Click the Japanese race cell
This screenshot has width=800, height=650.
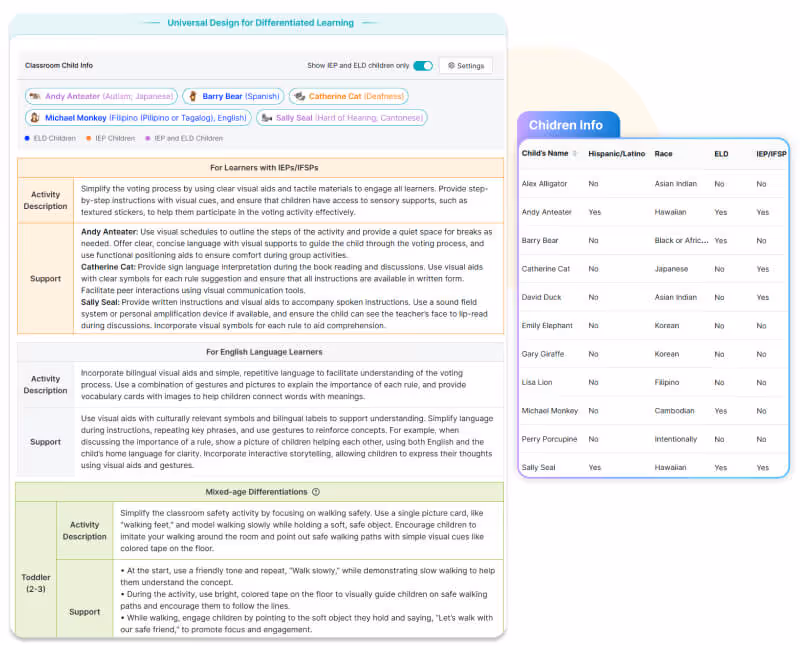671,269
